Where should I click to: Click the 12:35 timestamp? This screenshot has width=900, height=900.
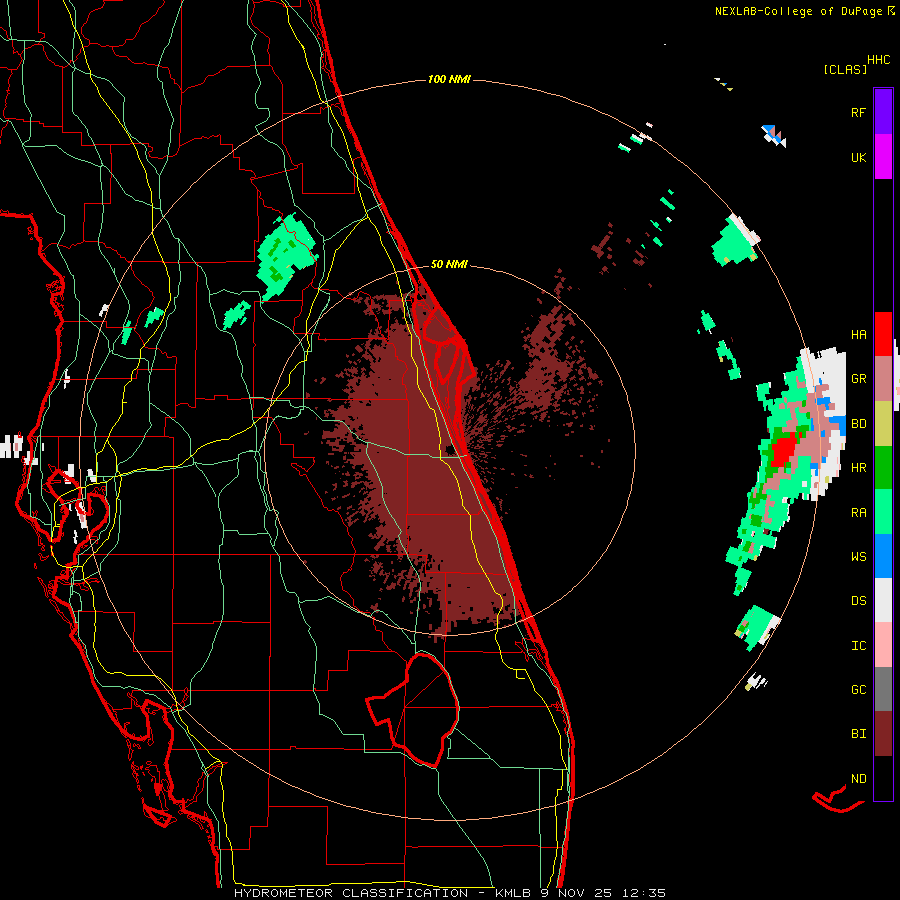coord(646,893)
